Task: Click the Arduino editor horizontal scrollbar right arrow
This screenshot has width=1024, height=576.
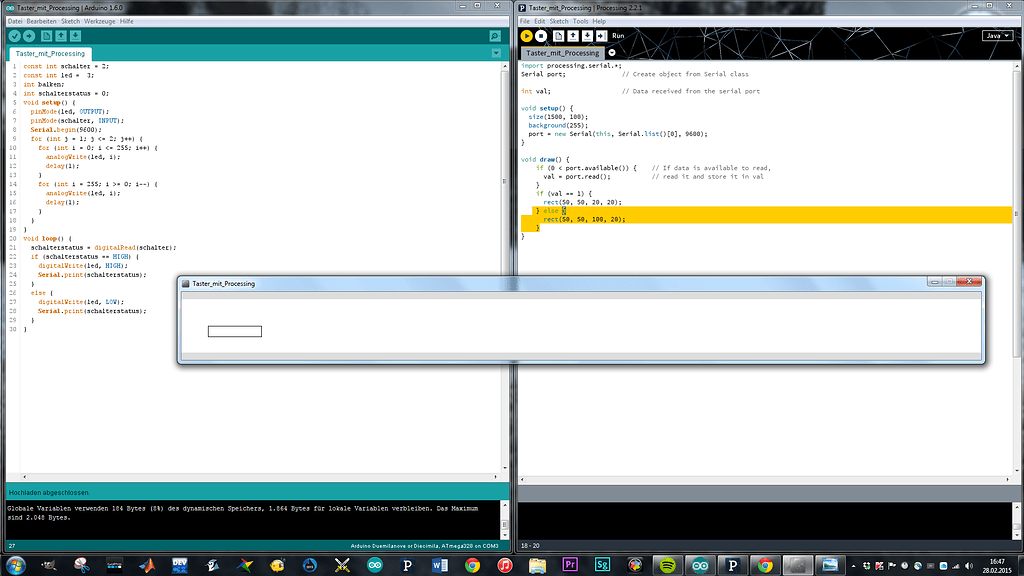Action: [496, 477]
